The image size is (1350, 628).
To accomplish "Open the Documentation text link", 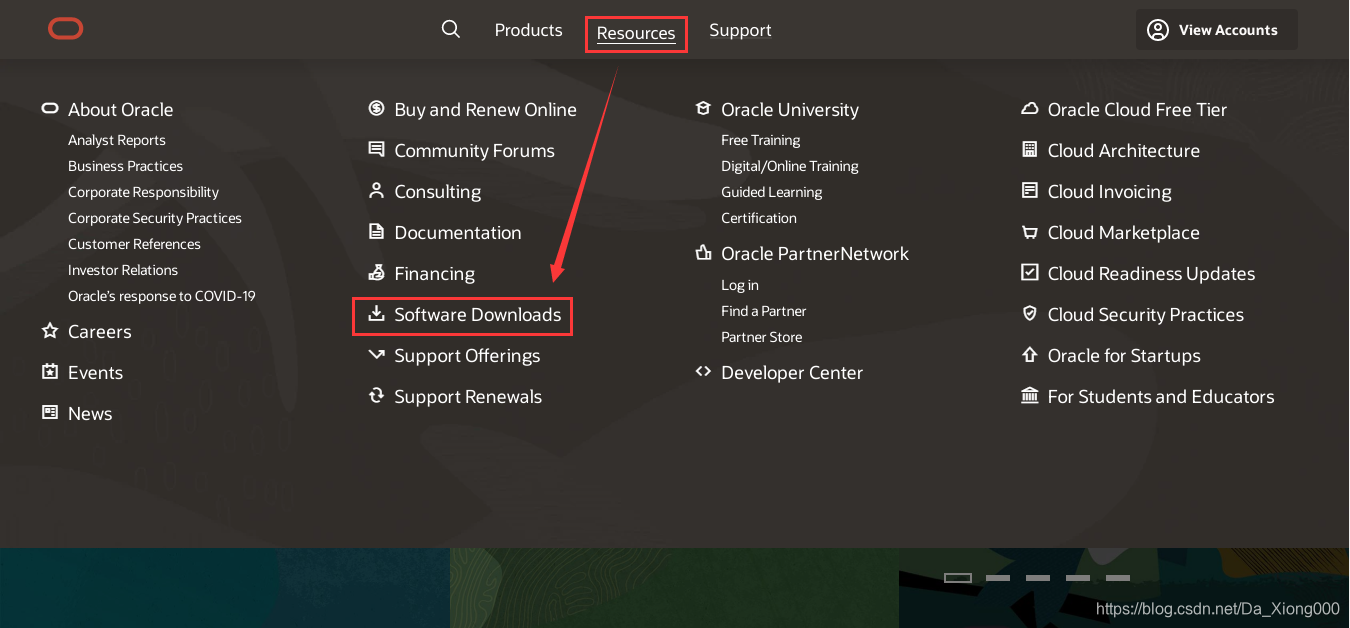I will click(x=458, y=232).
